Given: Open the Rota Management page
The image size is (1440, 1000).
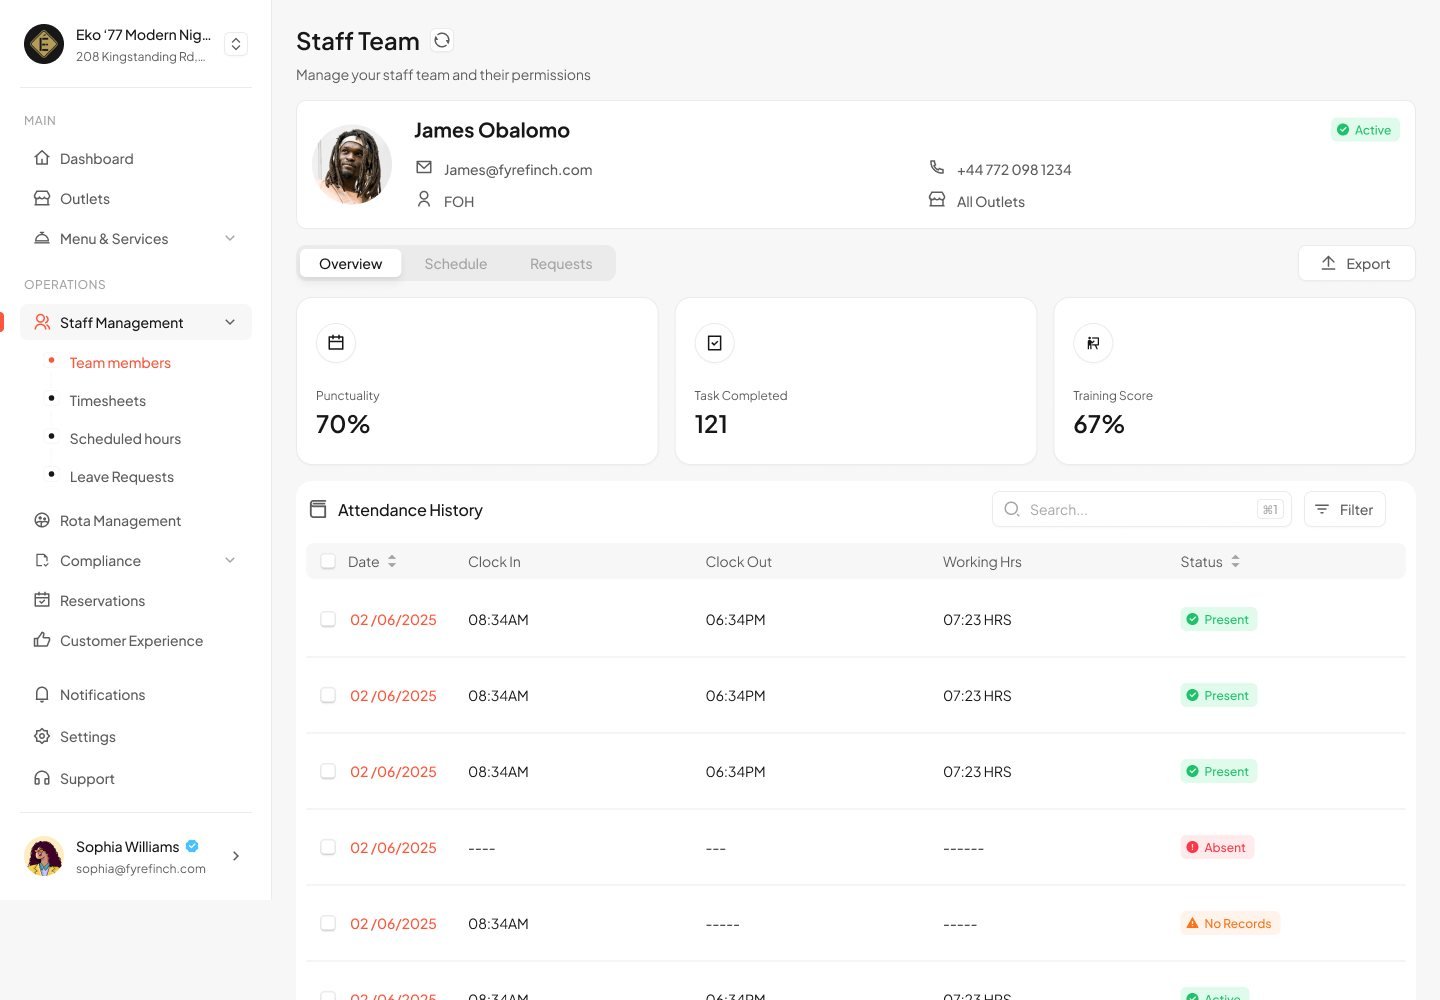Looking at the screenshot, I should click(120, 521).
